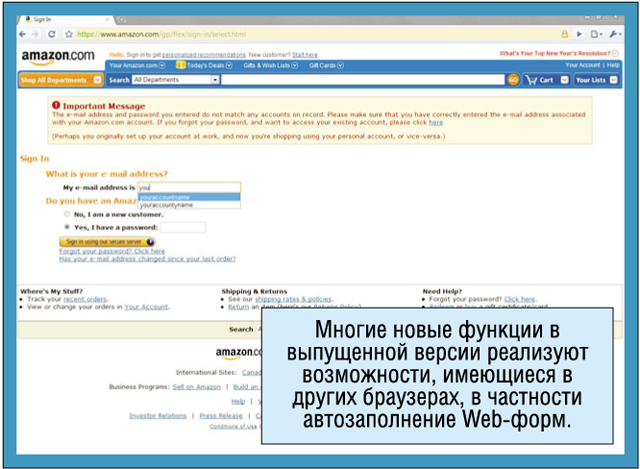Click the new tab button
The image size is (640, 469).
[x=121, y=19]
